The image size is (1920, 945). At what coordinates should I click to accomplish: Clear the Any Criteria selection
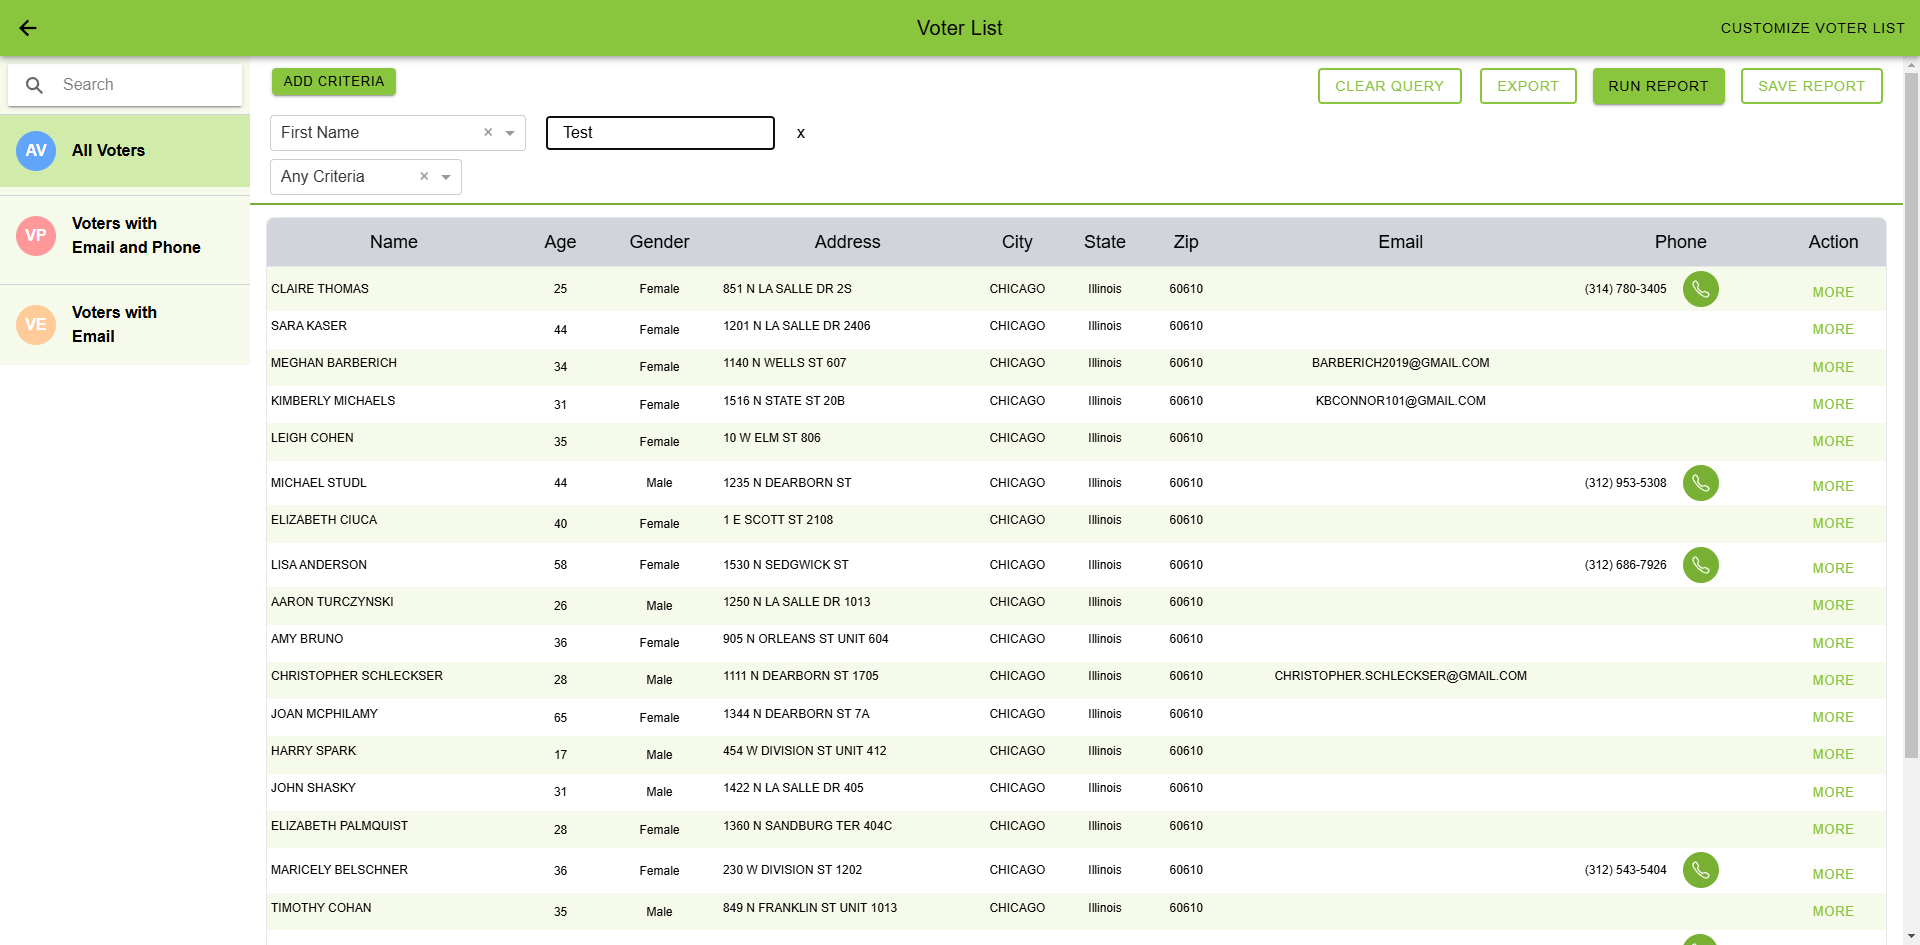pos(422,176)
